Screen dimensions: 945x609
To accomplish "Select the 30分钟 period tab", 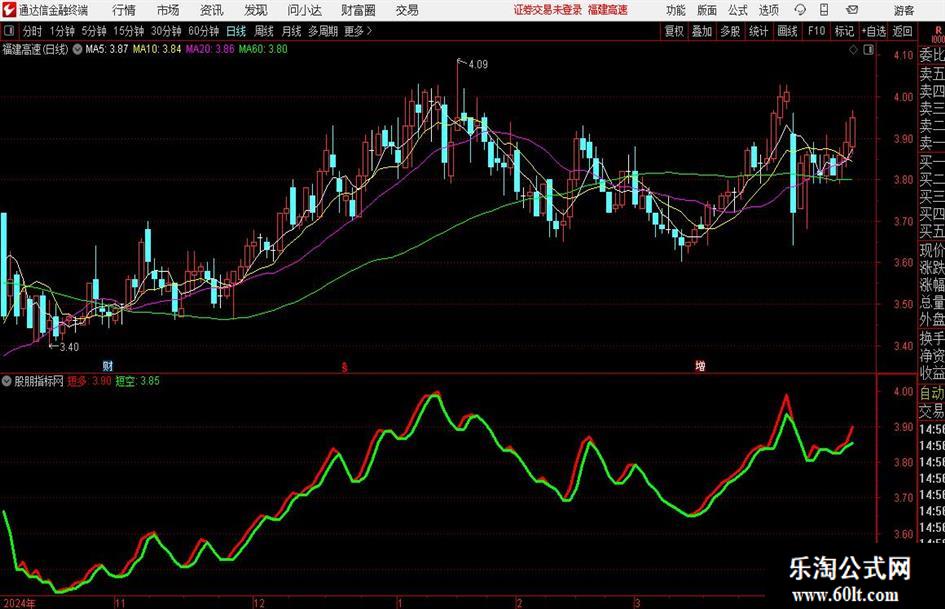I will tap(166, 31).
